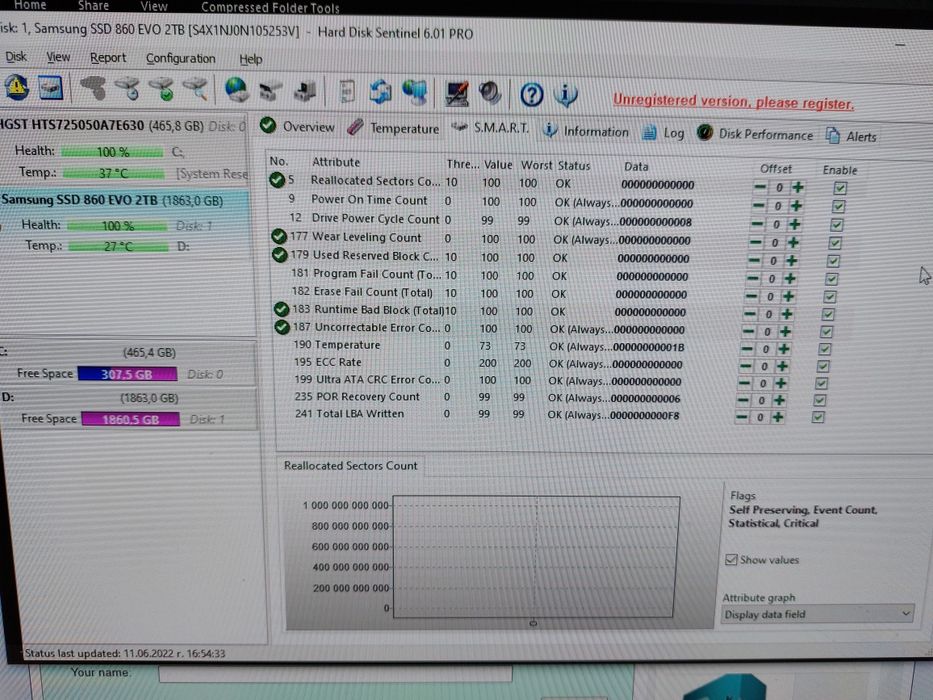Open the Help menu
The image size is (933, 700).
(x=251, y=60)
